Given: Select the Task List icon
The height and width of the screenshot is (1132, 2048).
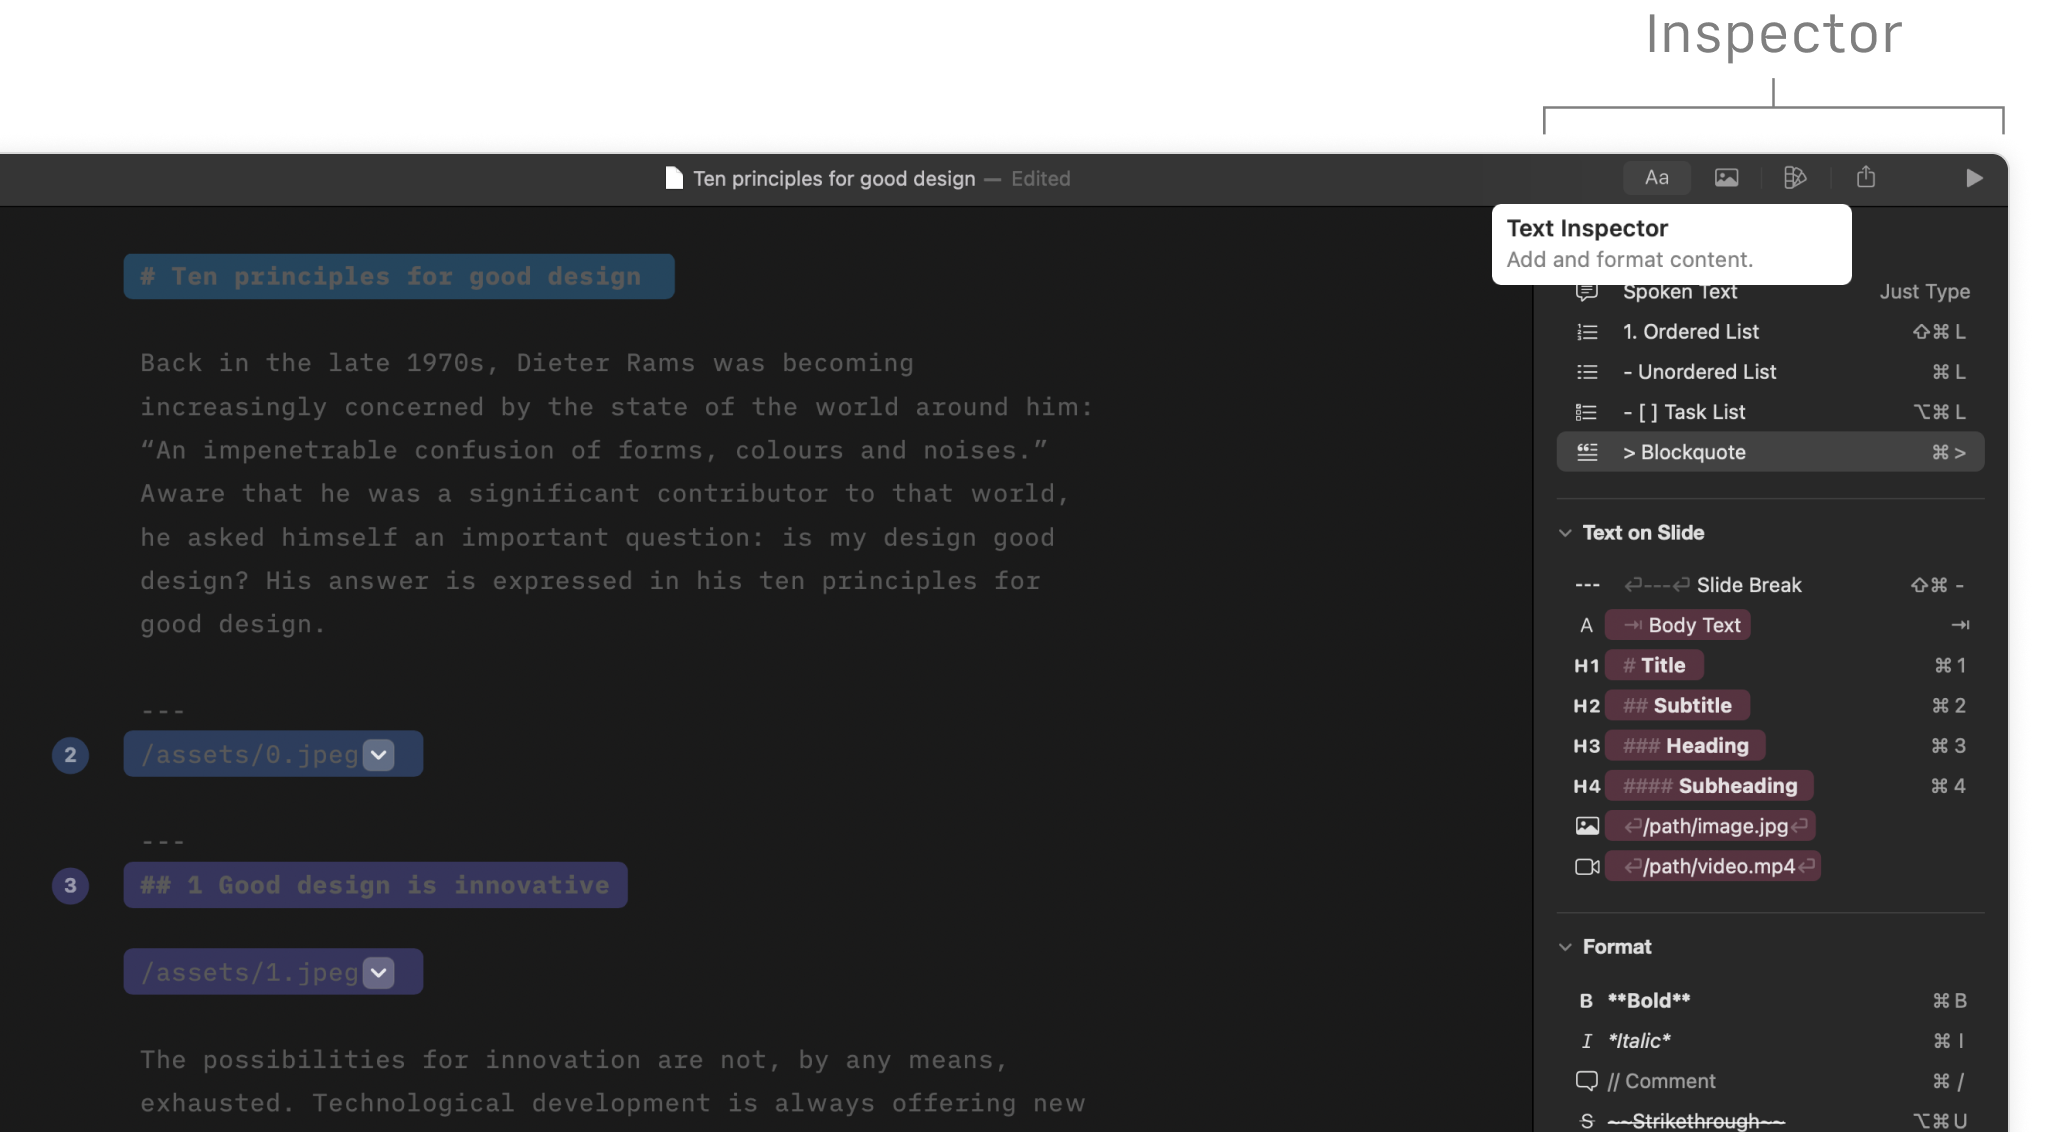Looking at the screenshot, I should [x=1588, y=411].
